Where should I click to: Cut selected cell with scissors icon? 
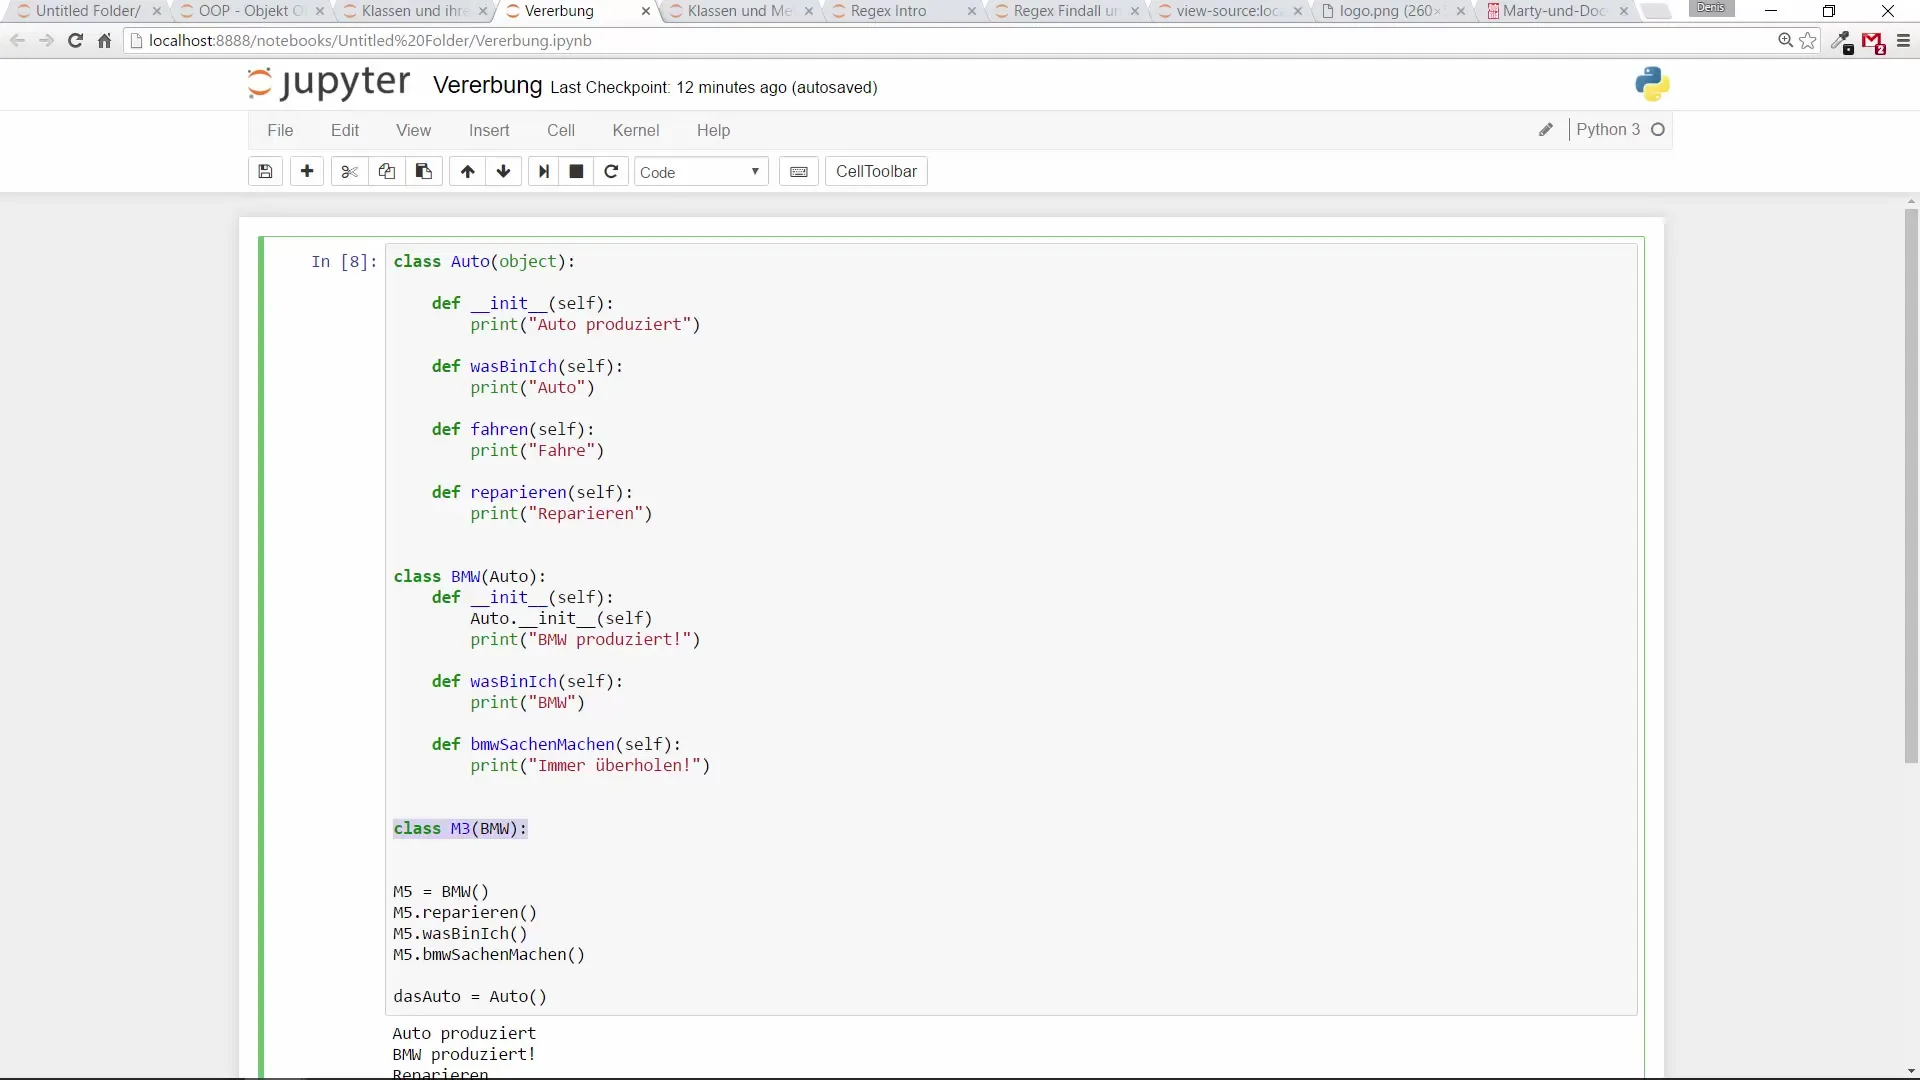[349, 172]
